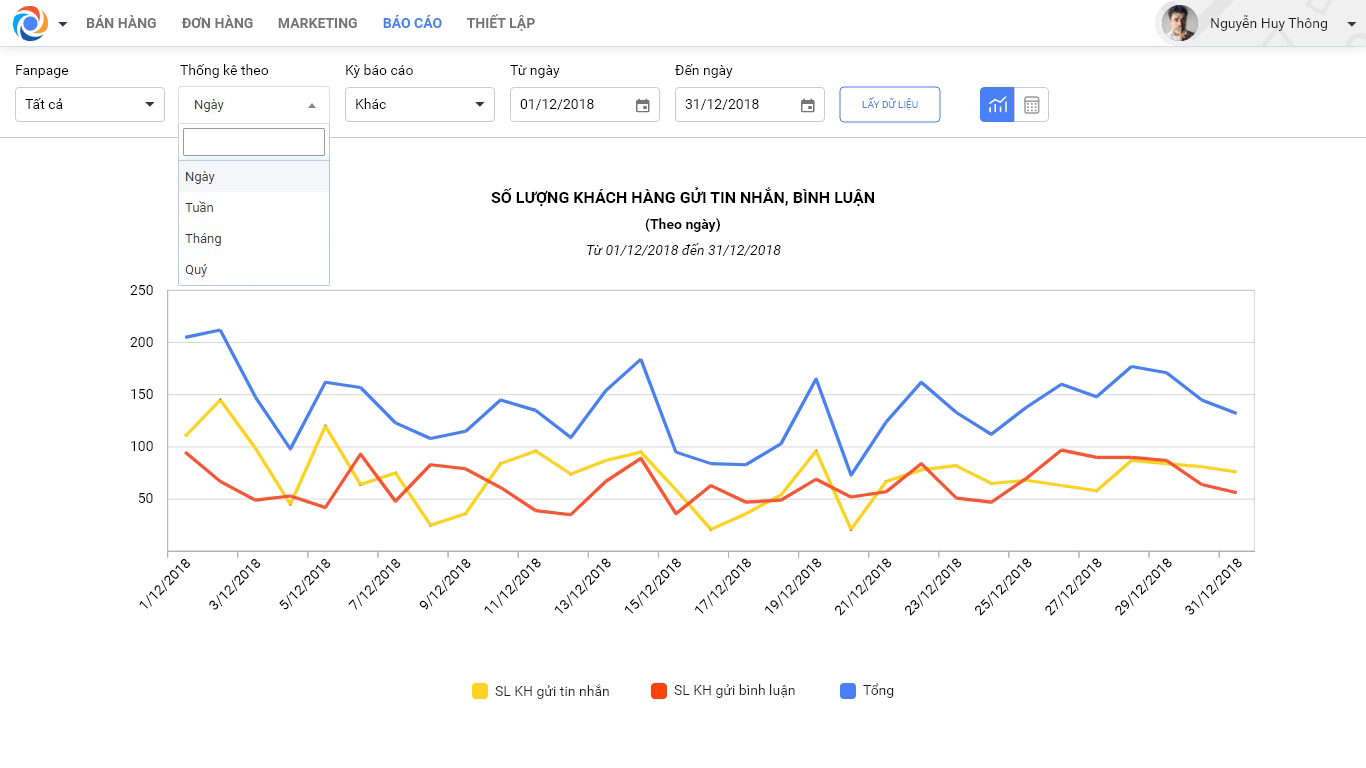Click the dropdown search input field
Image resolution: width=1366 pixels, height=768 pixels.
click(254, 142)
